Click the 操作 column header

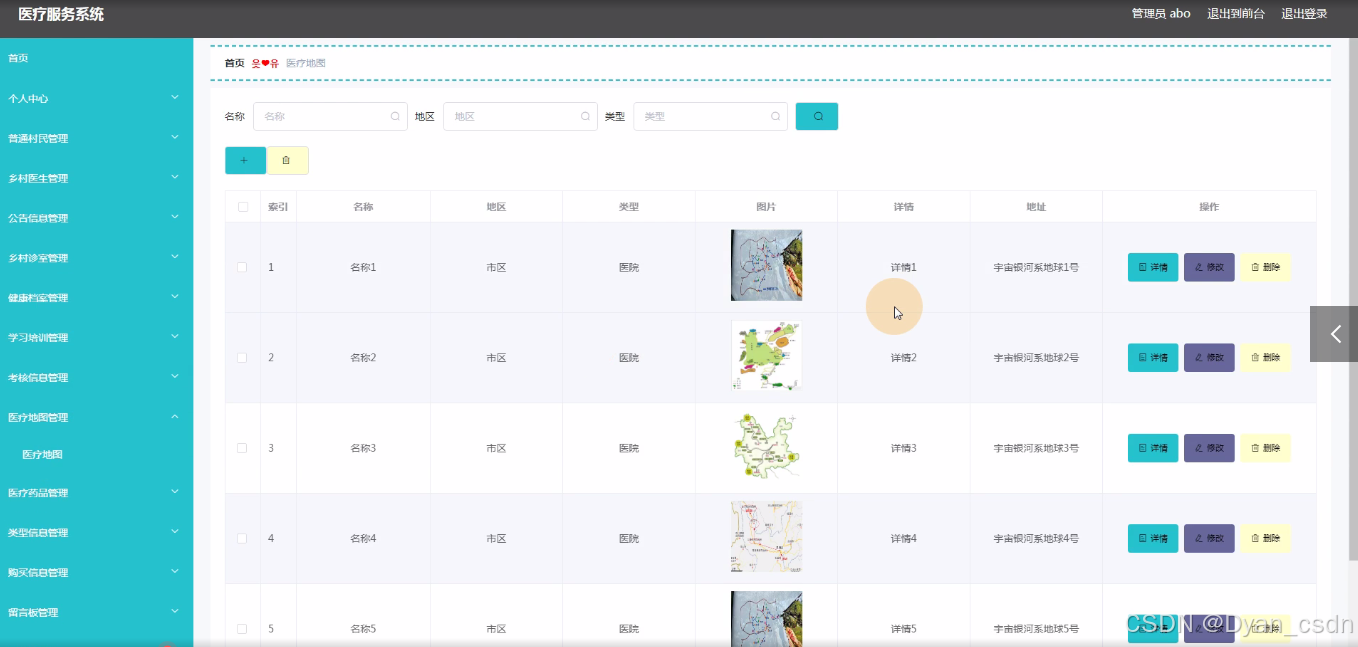click(1209, 207)
